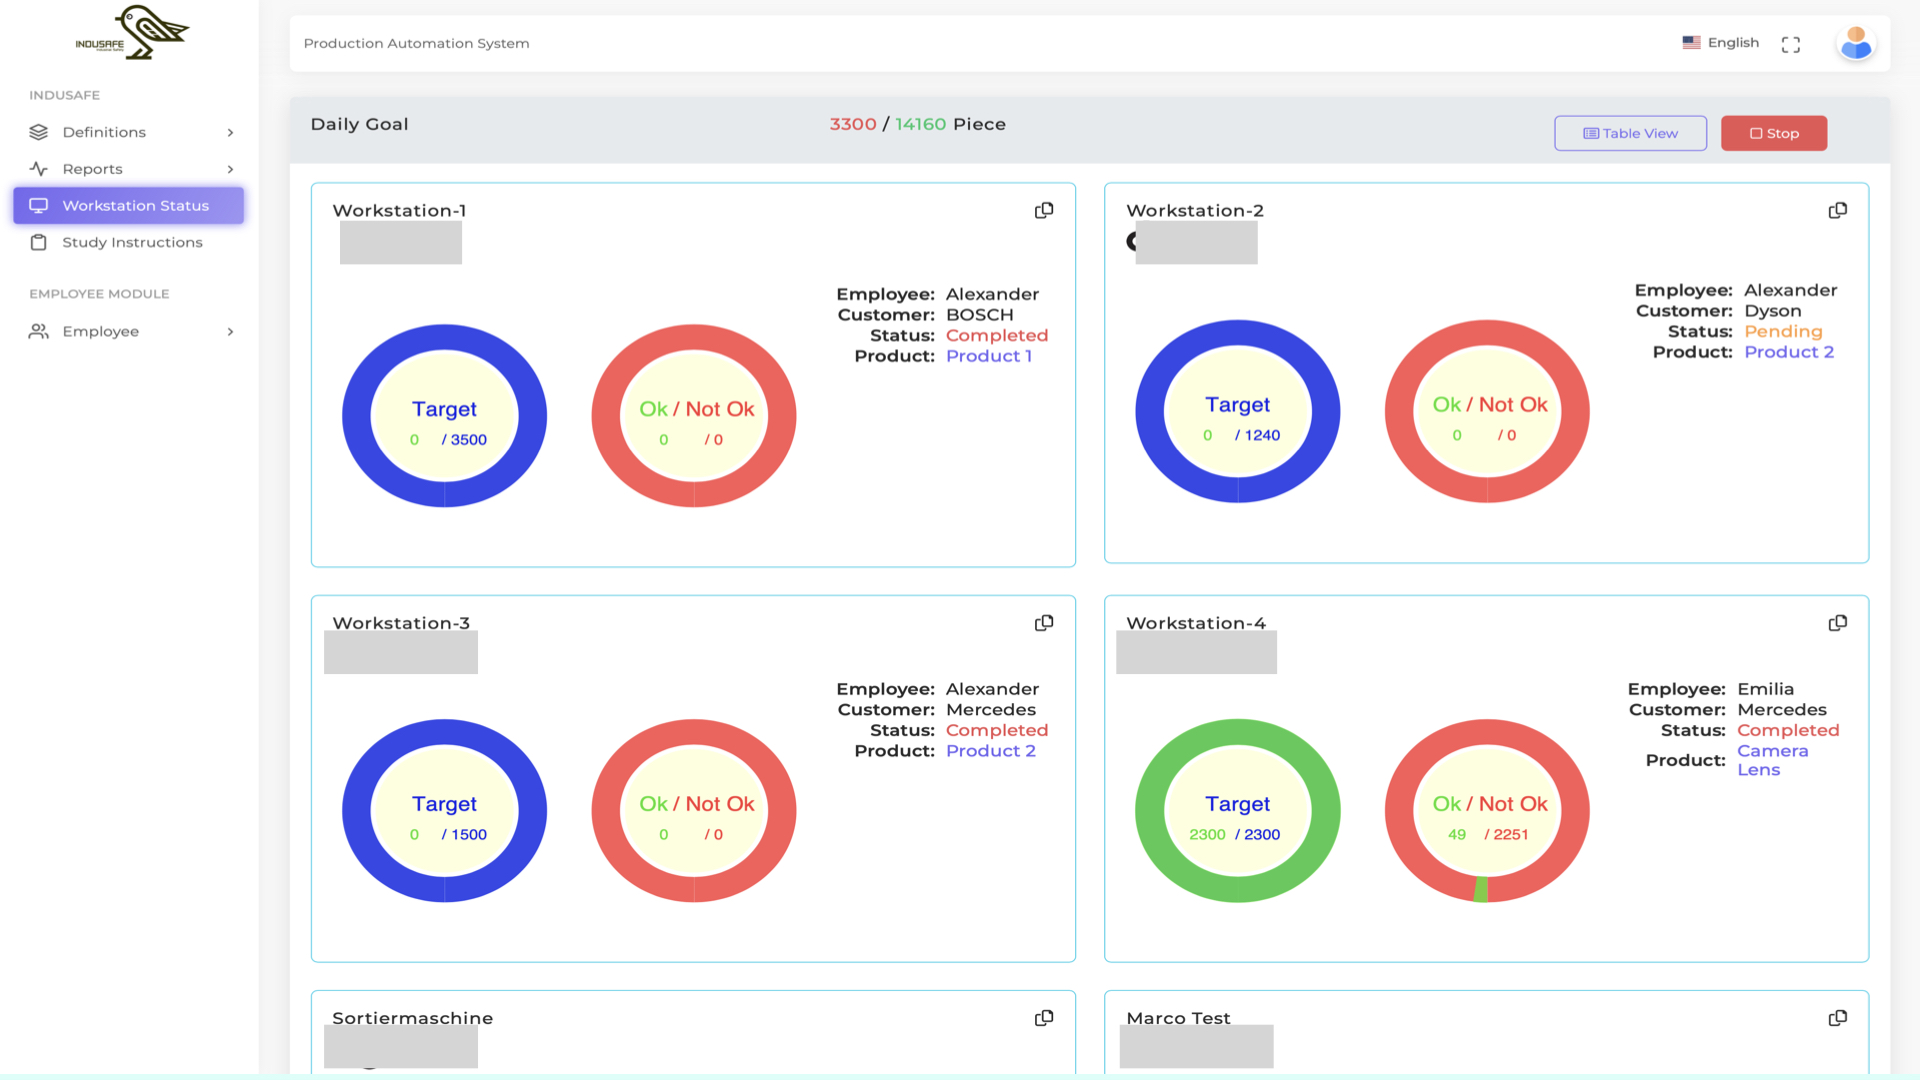Screen dimensions: 1920x1080
Task: Click Workstation-2 copy icon
Action: point(1837,210)
